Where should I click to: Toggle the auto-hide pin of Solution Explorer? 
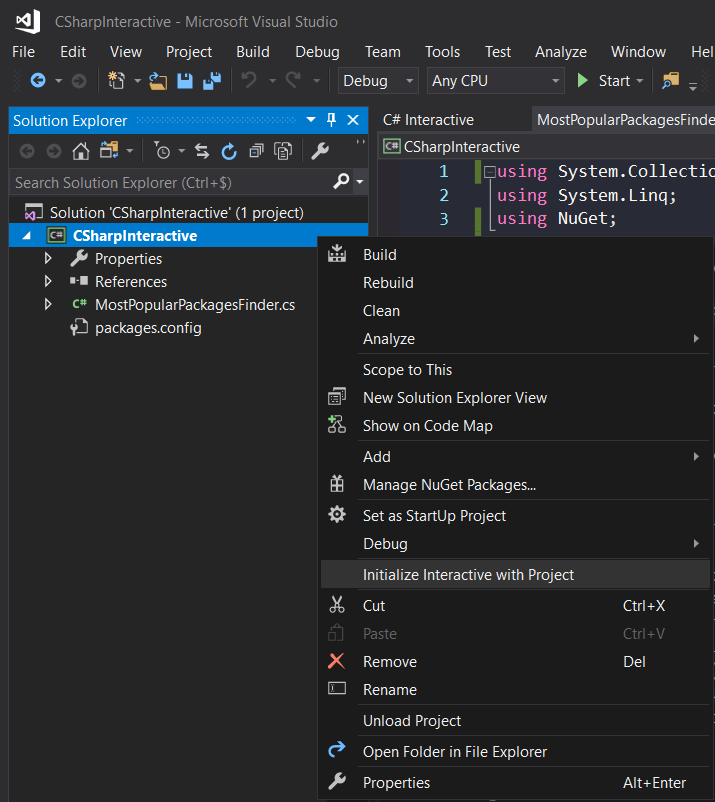tap(331, 120)
